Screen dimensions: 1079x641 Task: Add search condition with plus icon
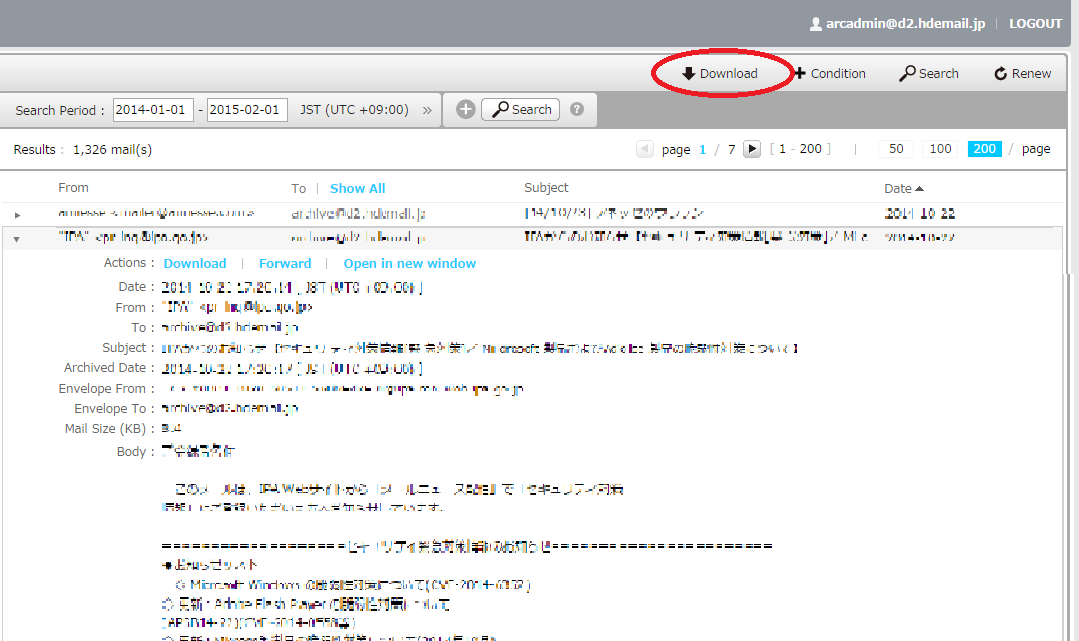pyautogui.click(x=466, y=109)
